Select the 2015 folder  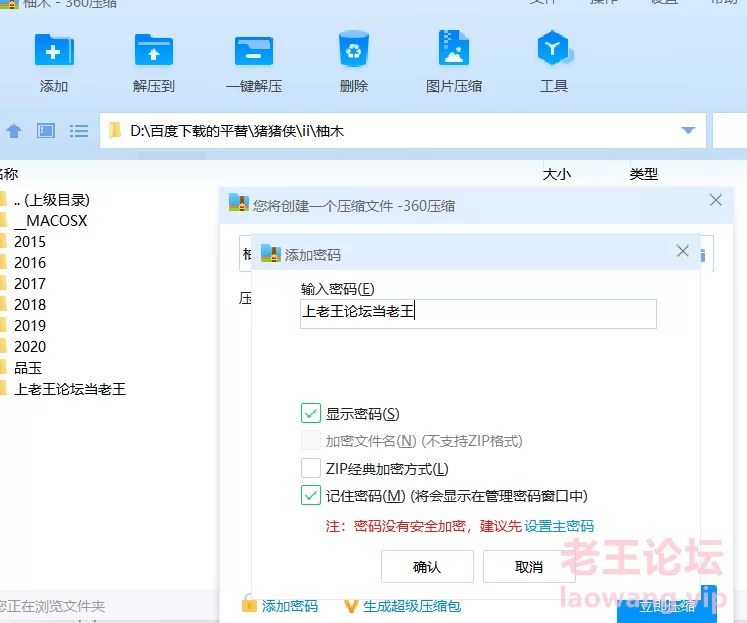coord(30,242)
